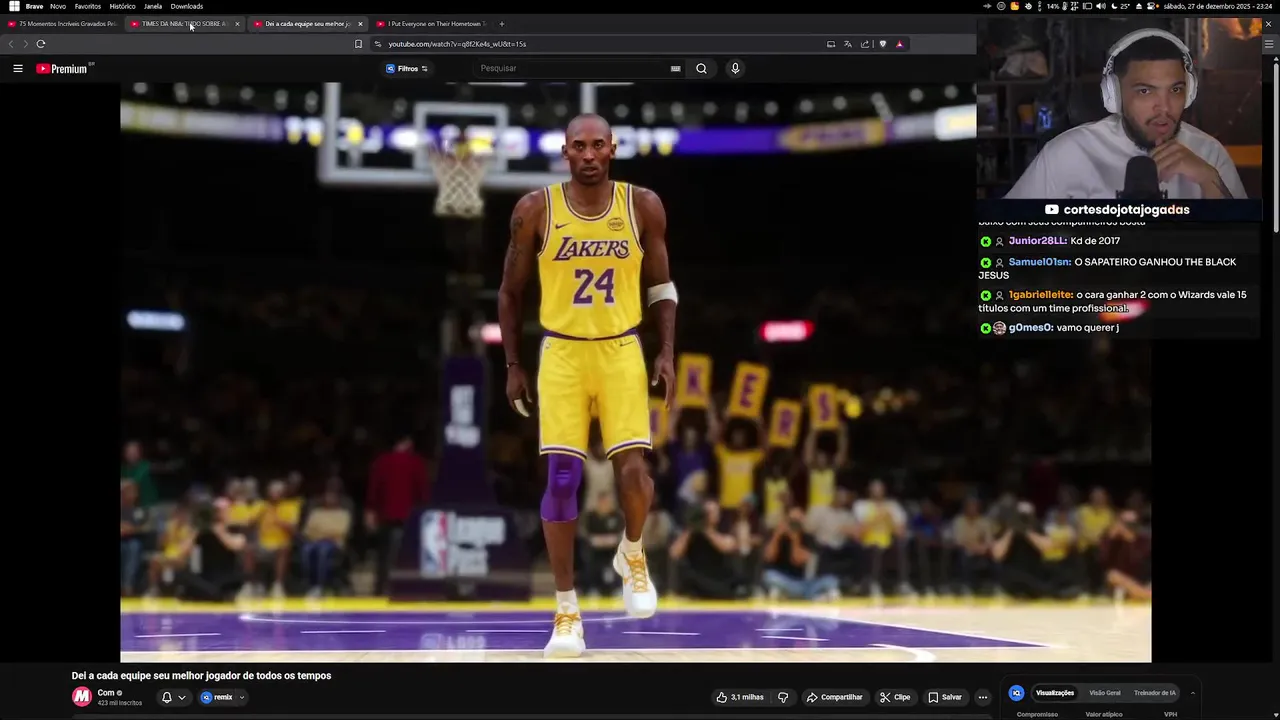The width and height of the screenshot is (1280, 720).
Task: Share the page via address bar share icon
Action: click(865, 44)
